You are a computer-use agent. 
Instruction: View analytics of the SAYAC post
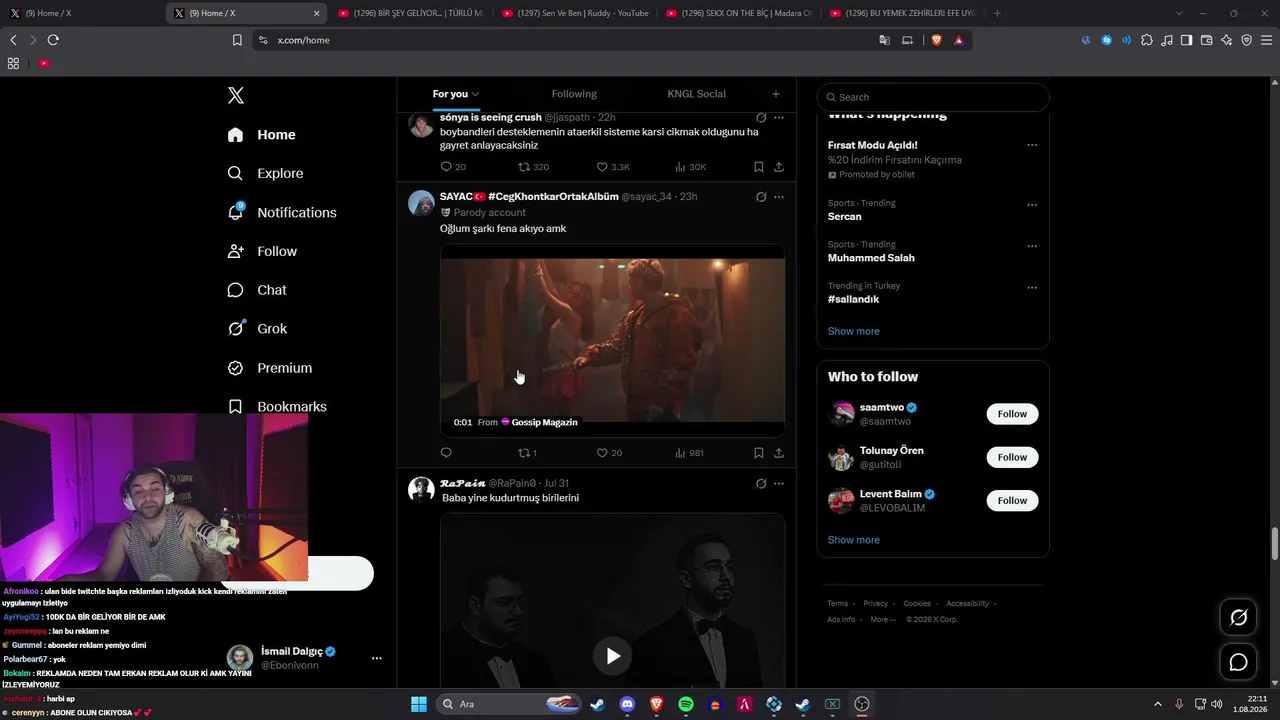click(x=689, y=453)
